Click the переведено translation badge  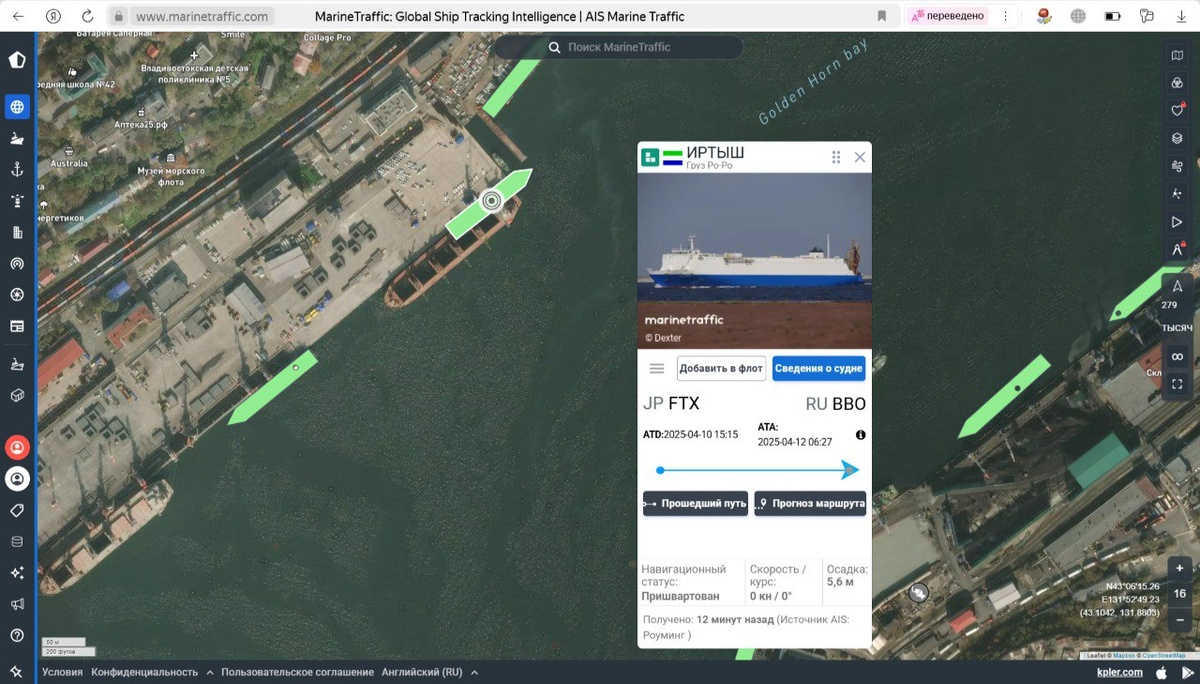pos(947,16)
